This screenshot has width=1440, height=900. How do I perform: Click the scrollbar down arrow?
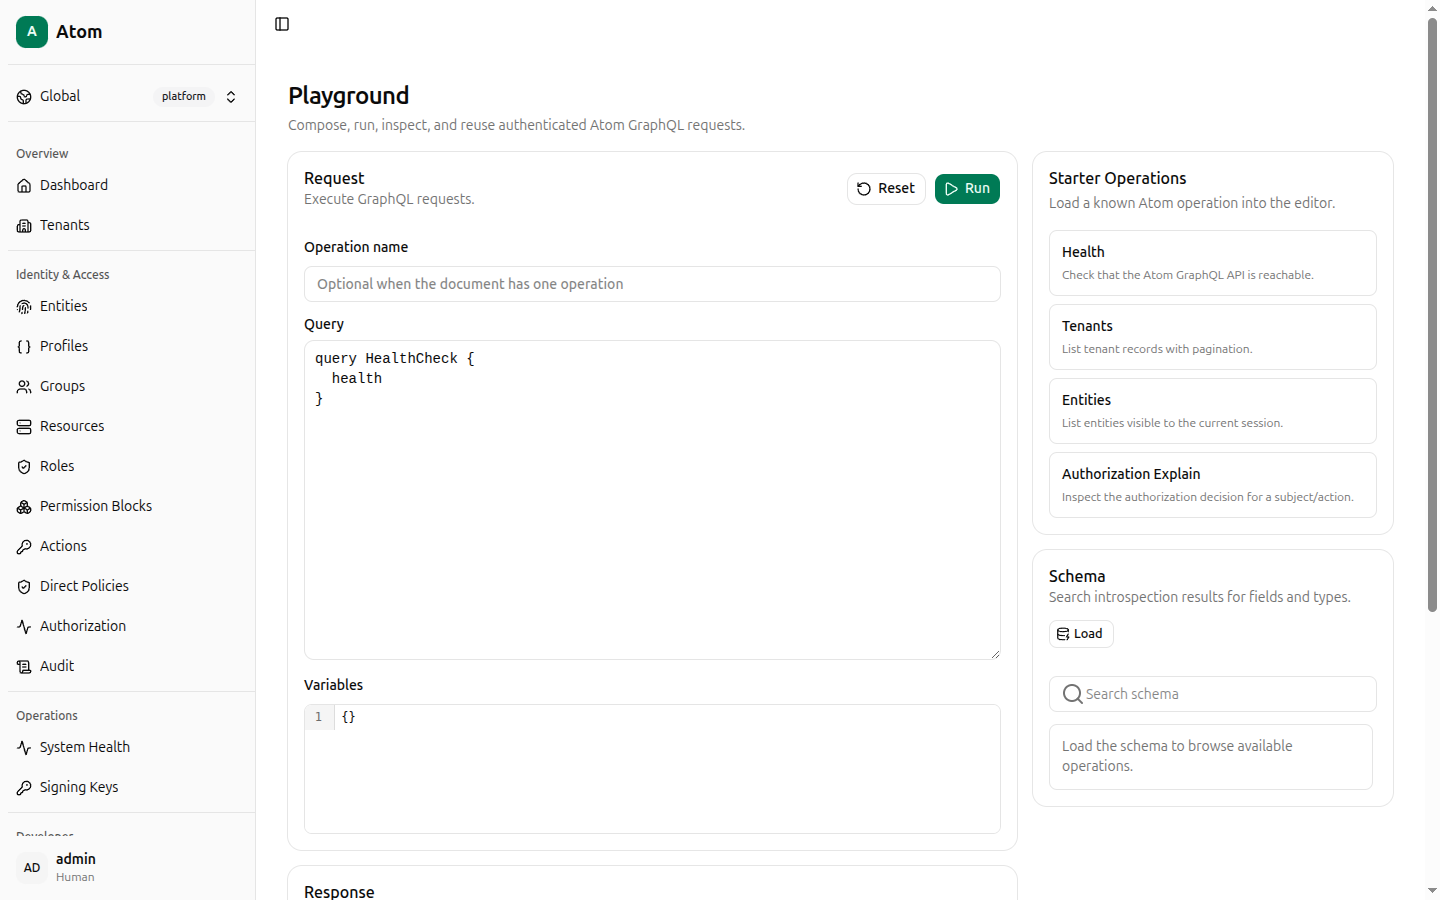click(1432, 891)
